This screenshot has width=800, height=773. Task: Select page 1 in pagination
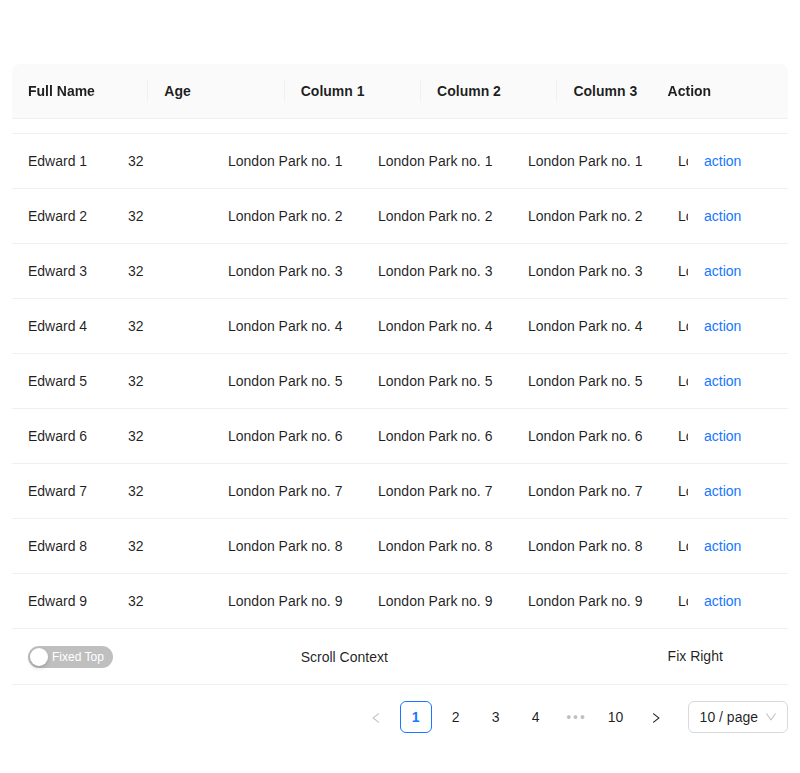tap(416, 717)
